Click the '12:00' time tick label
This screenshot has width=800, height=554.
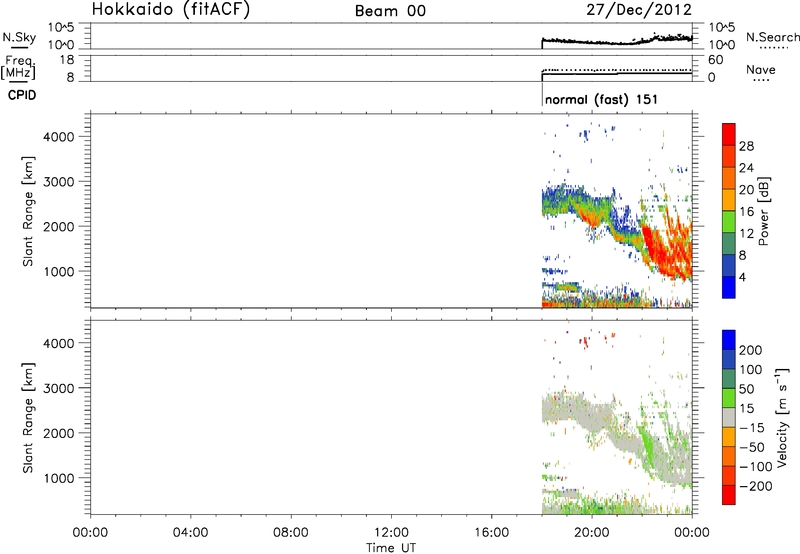tap(391, 533)
